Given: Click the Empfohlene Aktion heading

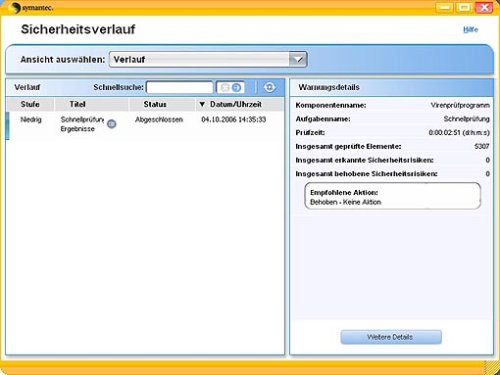Looking at the screenshot, I should 344,193.
